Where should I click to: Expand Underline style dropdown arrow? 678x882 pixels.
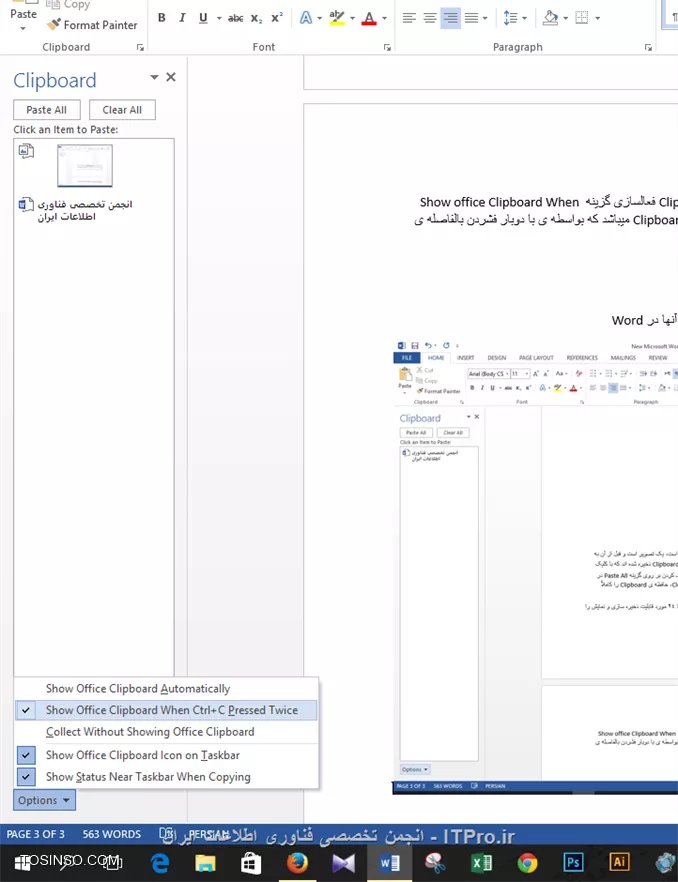[219, 18]
